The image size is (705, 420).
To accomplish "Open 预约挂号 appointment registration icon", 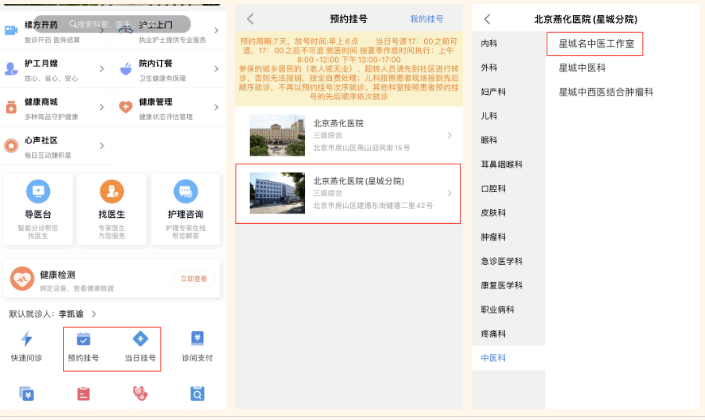I will coord(83,339).
